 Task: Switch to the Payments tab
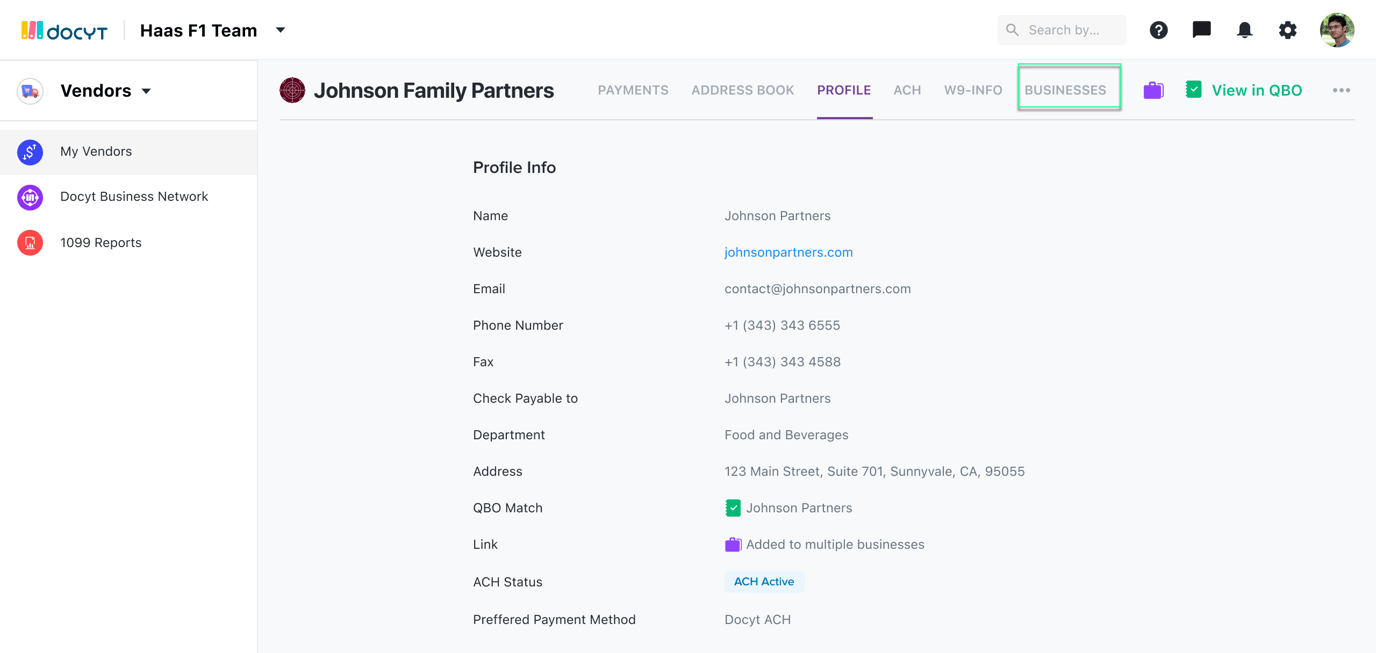[x=633, y=90]
